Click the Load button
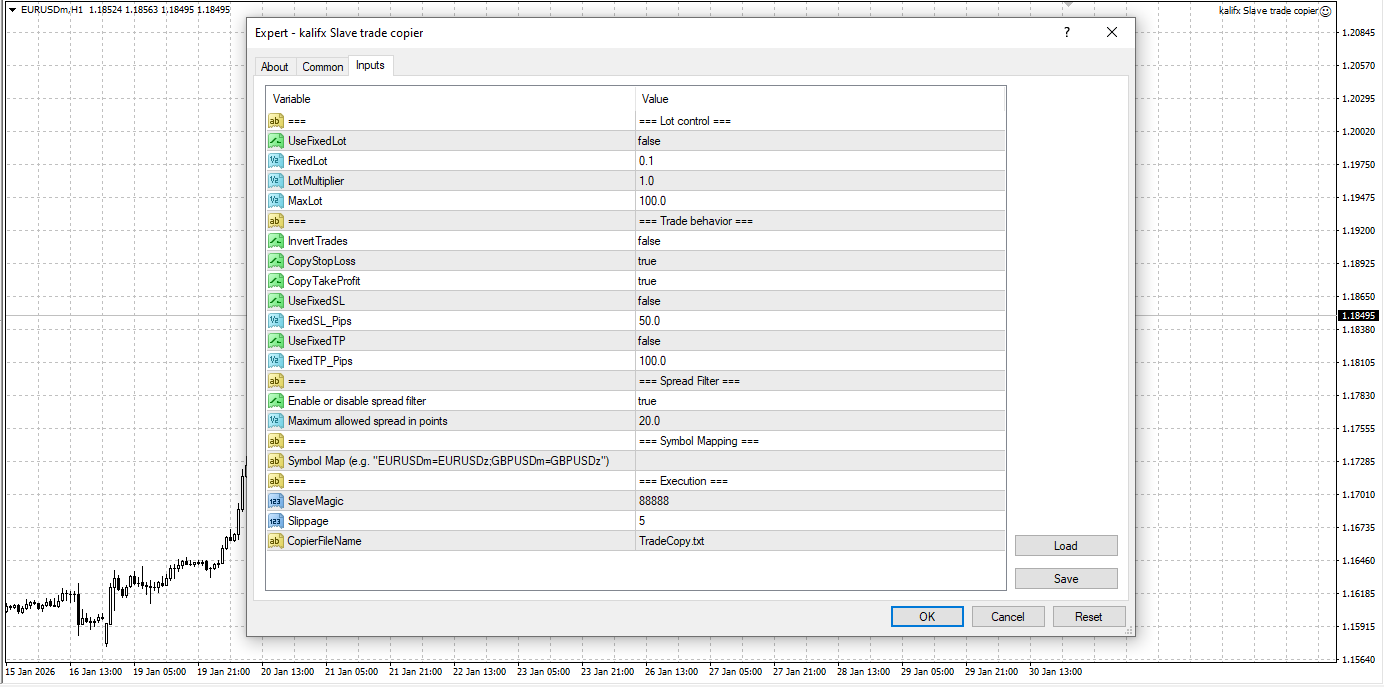Screen dimensions: 1384x687 point(1066,545)
